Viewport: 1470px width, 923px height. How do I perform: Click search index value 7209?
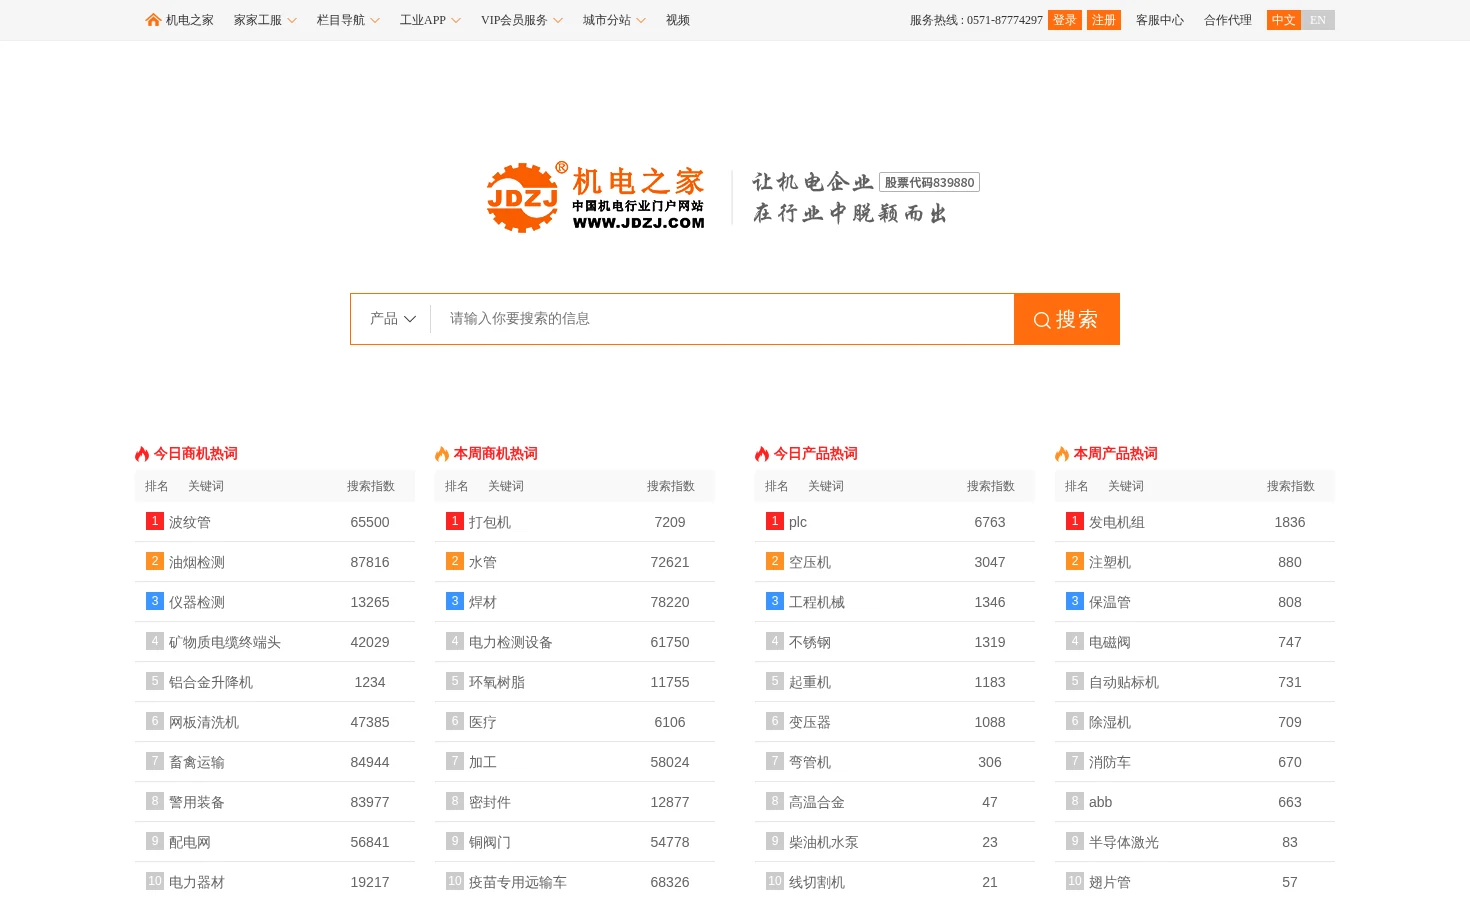point(670,522)
